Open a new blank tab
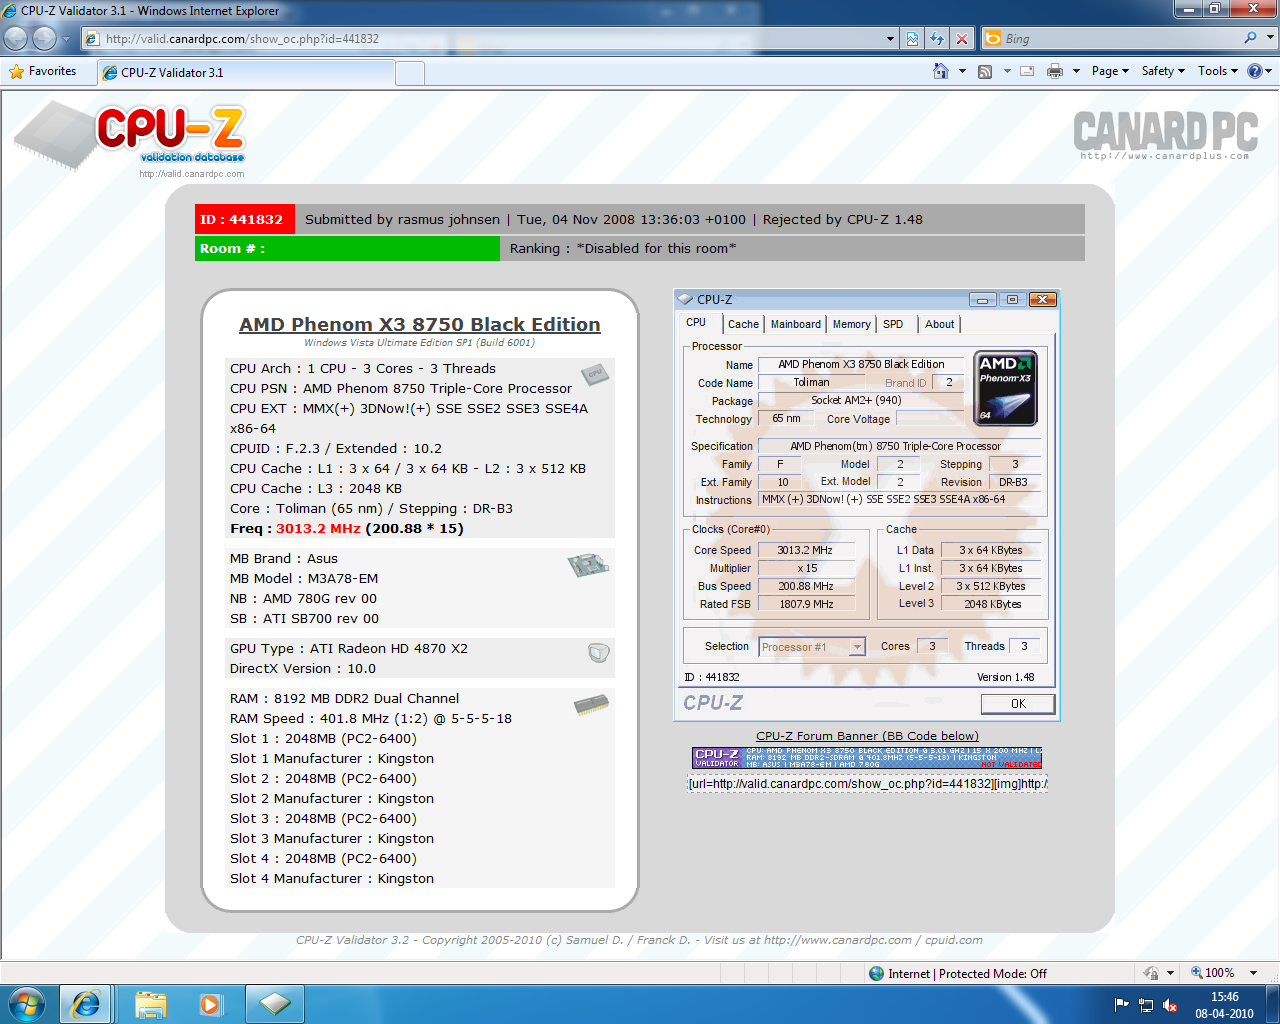The width and height of the screenshot is (1280, 1024). [x=410, y=73]
